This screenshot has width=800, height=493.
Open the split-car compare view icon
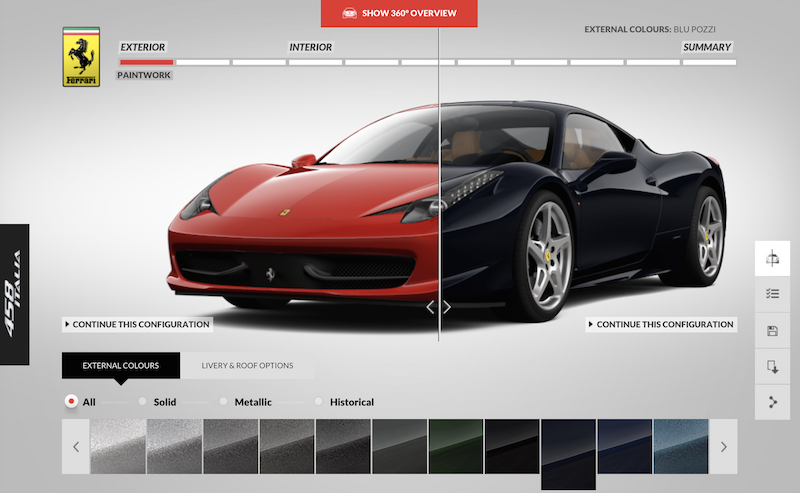772,259
